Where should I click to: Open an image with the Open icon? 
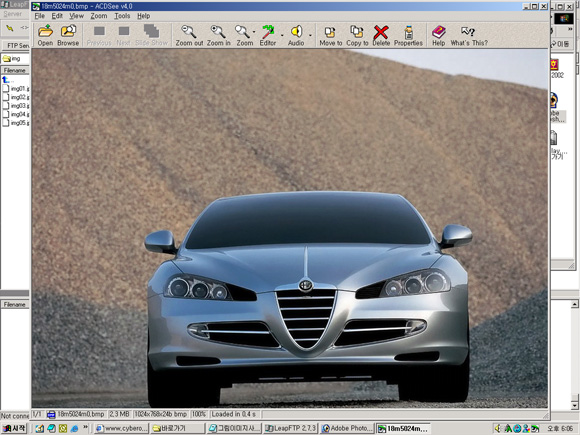coord(45,36)
